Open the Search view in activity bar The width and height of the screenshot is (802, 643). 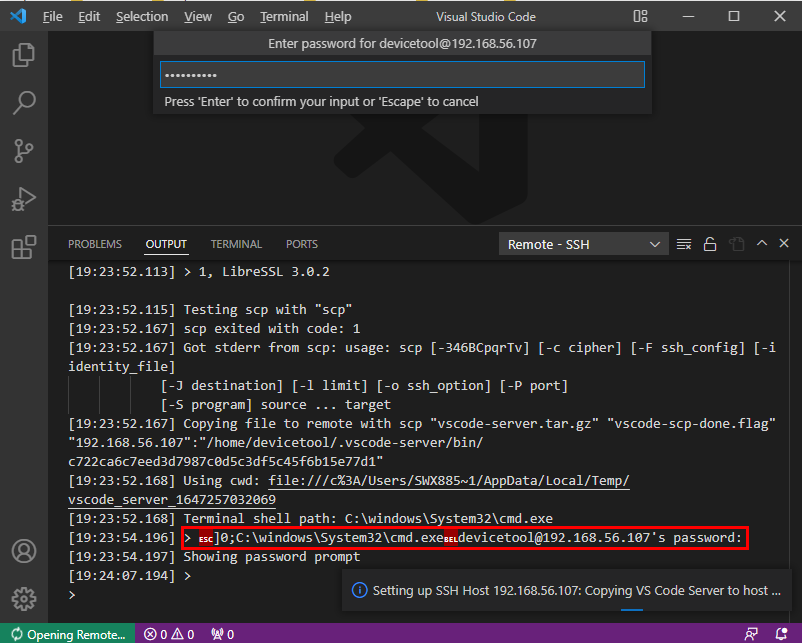(x=24, y=102)
